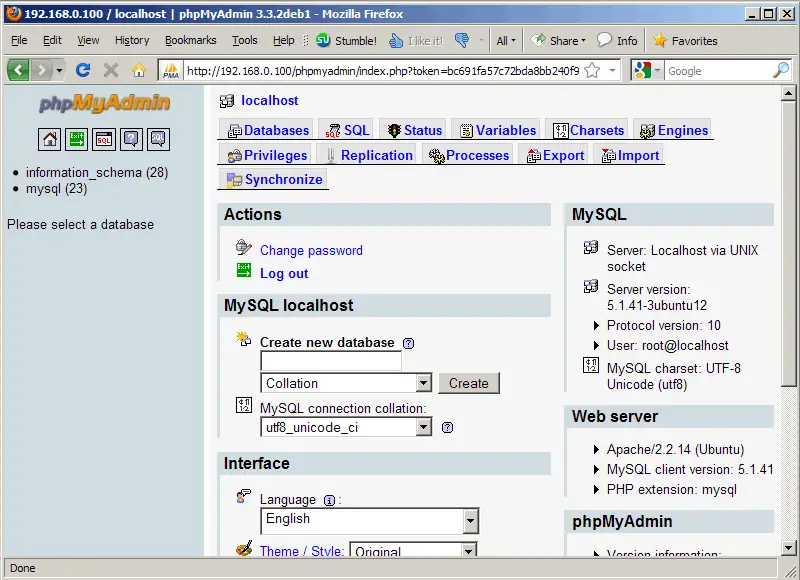Click the PMA site icon in address bar
Image resolution: width=800 pixels, height=580 pixels.
click(171, 70)
